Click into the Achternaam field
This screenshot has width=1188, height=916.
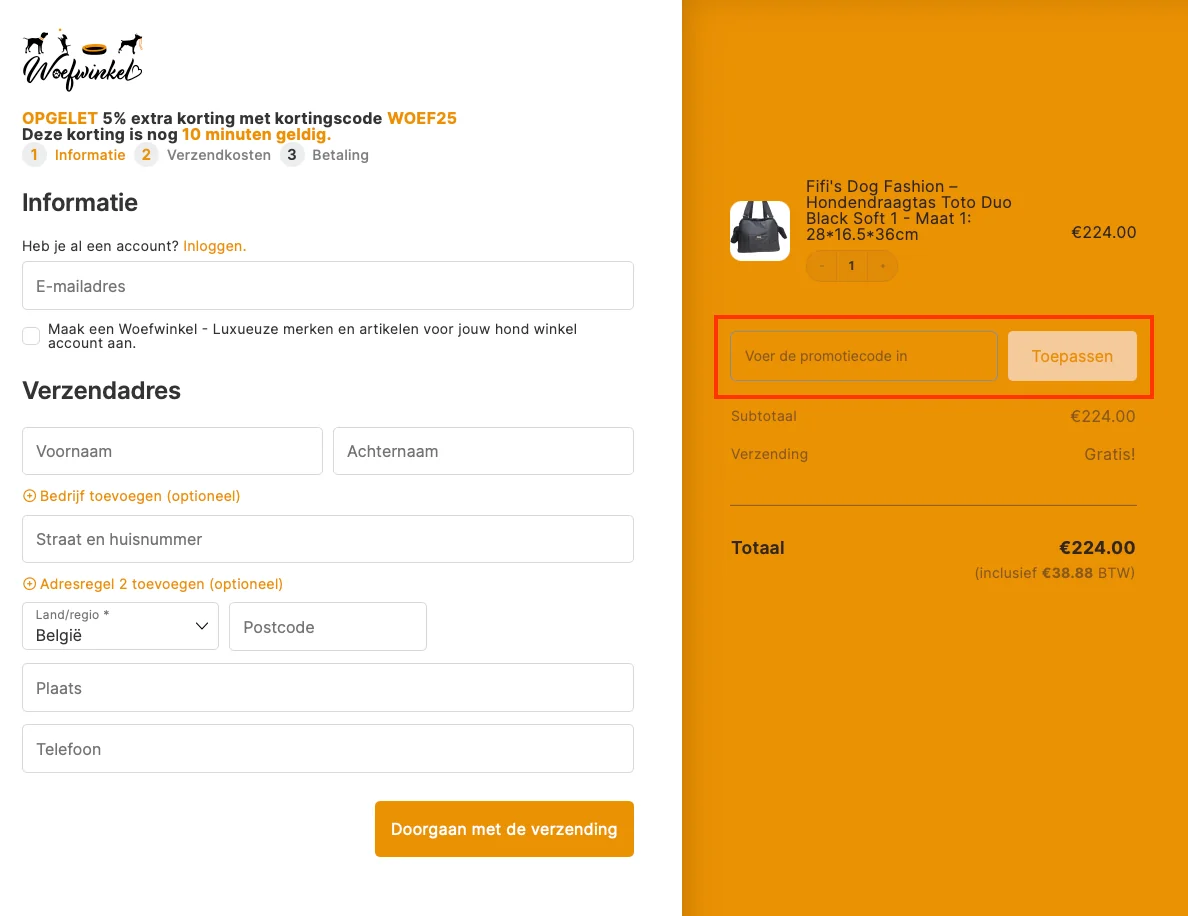click(483, 451)
